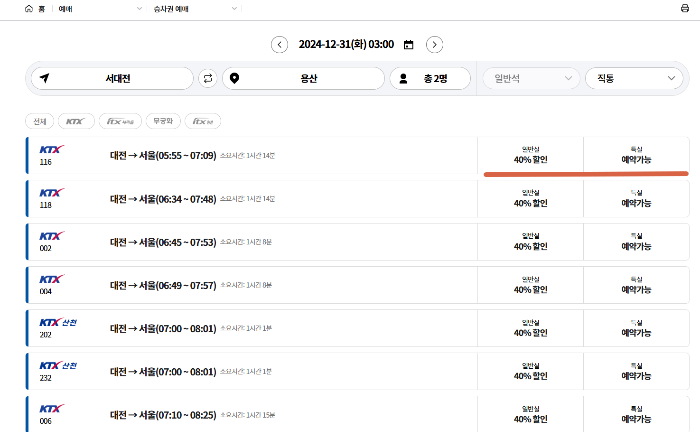Select 일반실 40% 할인 for 06:45 train
Viewport: 700px width, 432px height.
click(x=530, y=242)
